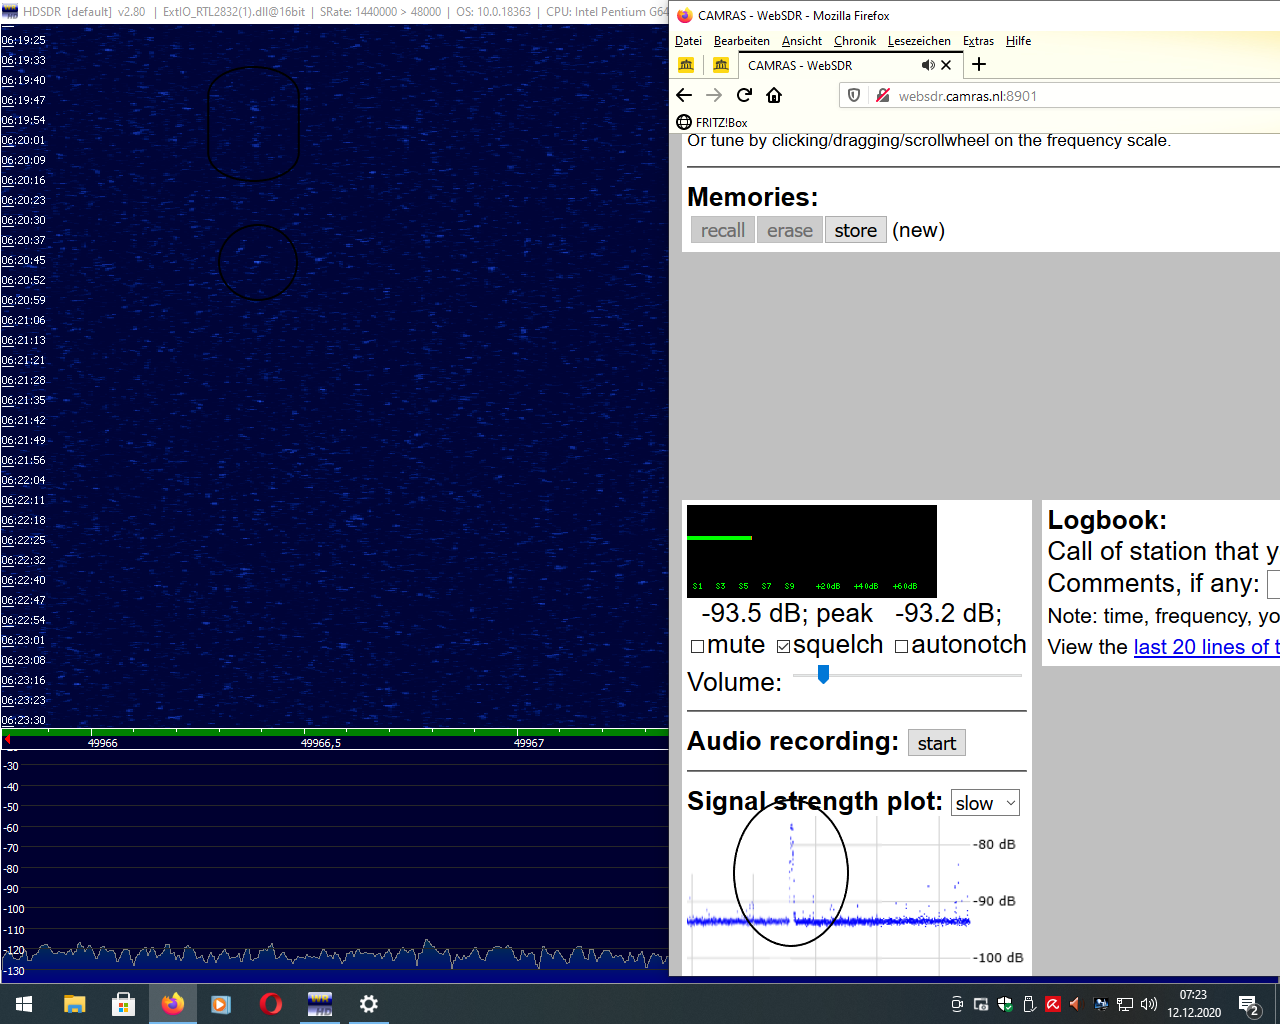This screenshot has width=1280, height=1024.
Task: Click the HDSDR title bar icon
Action: [10, 12]
